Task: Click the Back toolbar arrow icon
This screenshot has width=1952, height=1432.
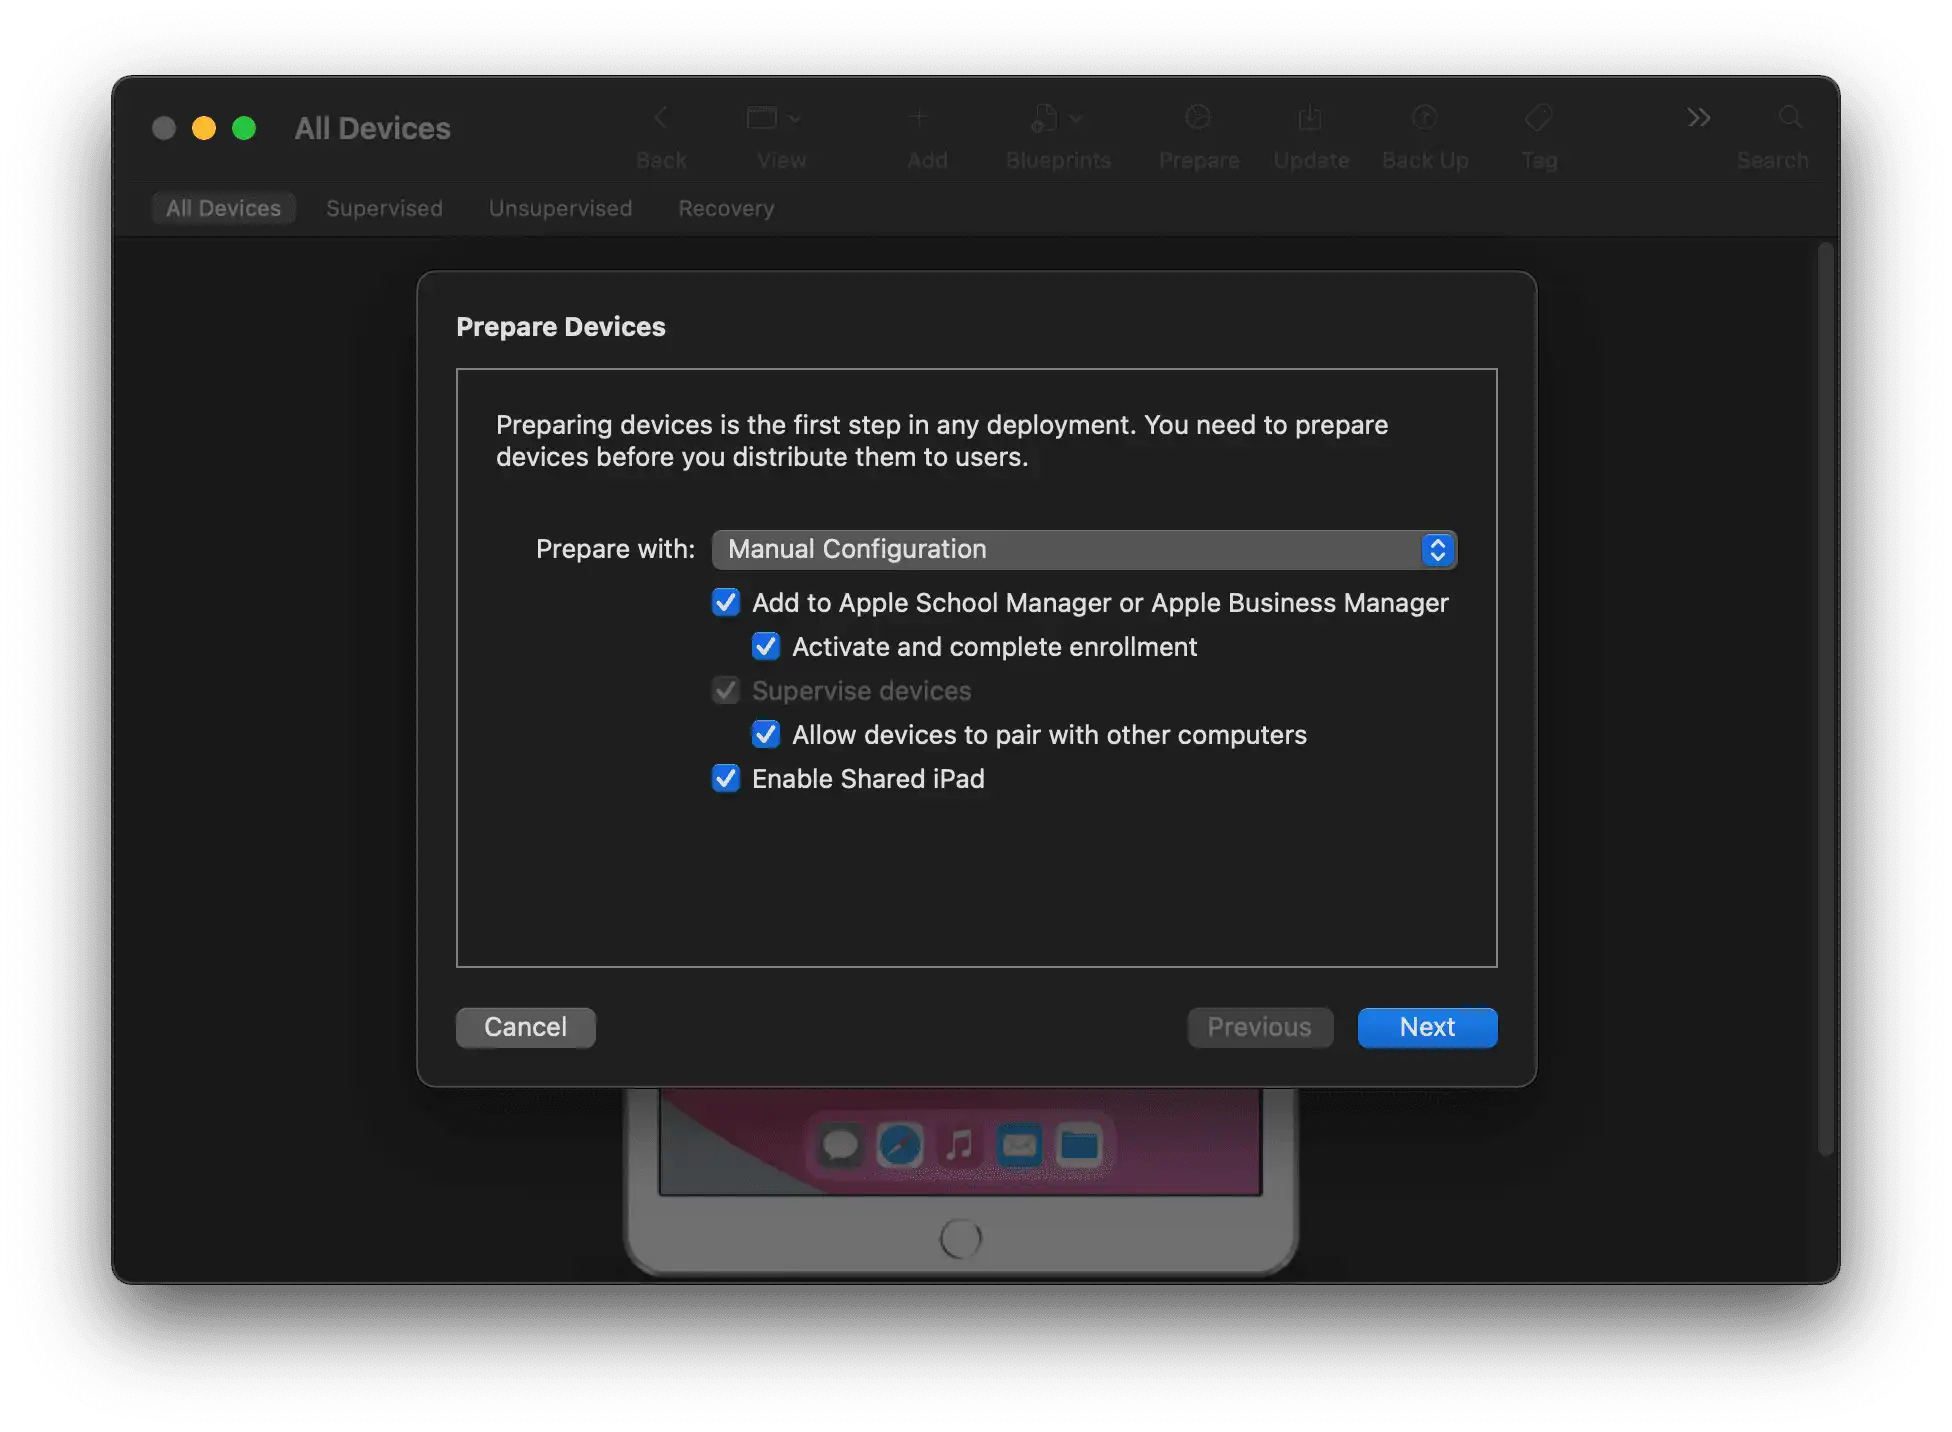Action: [x=660, y=118]
